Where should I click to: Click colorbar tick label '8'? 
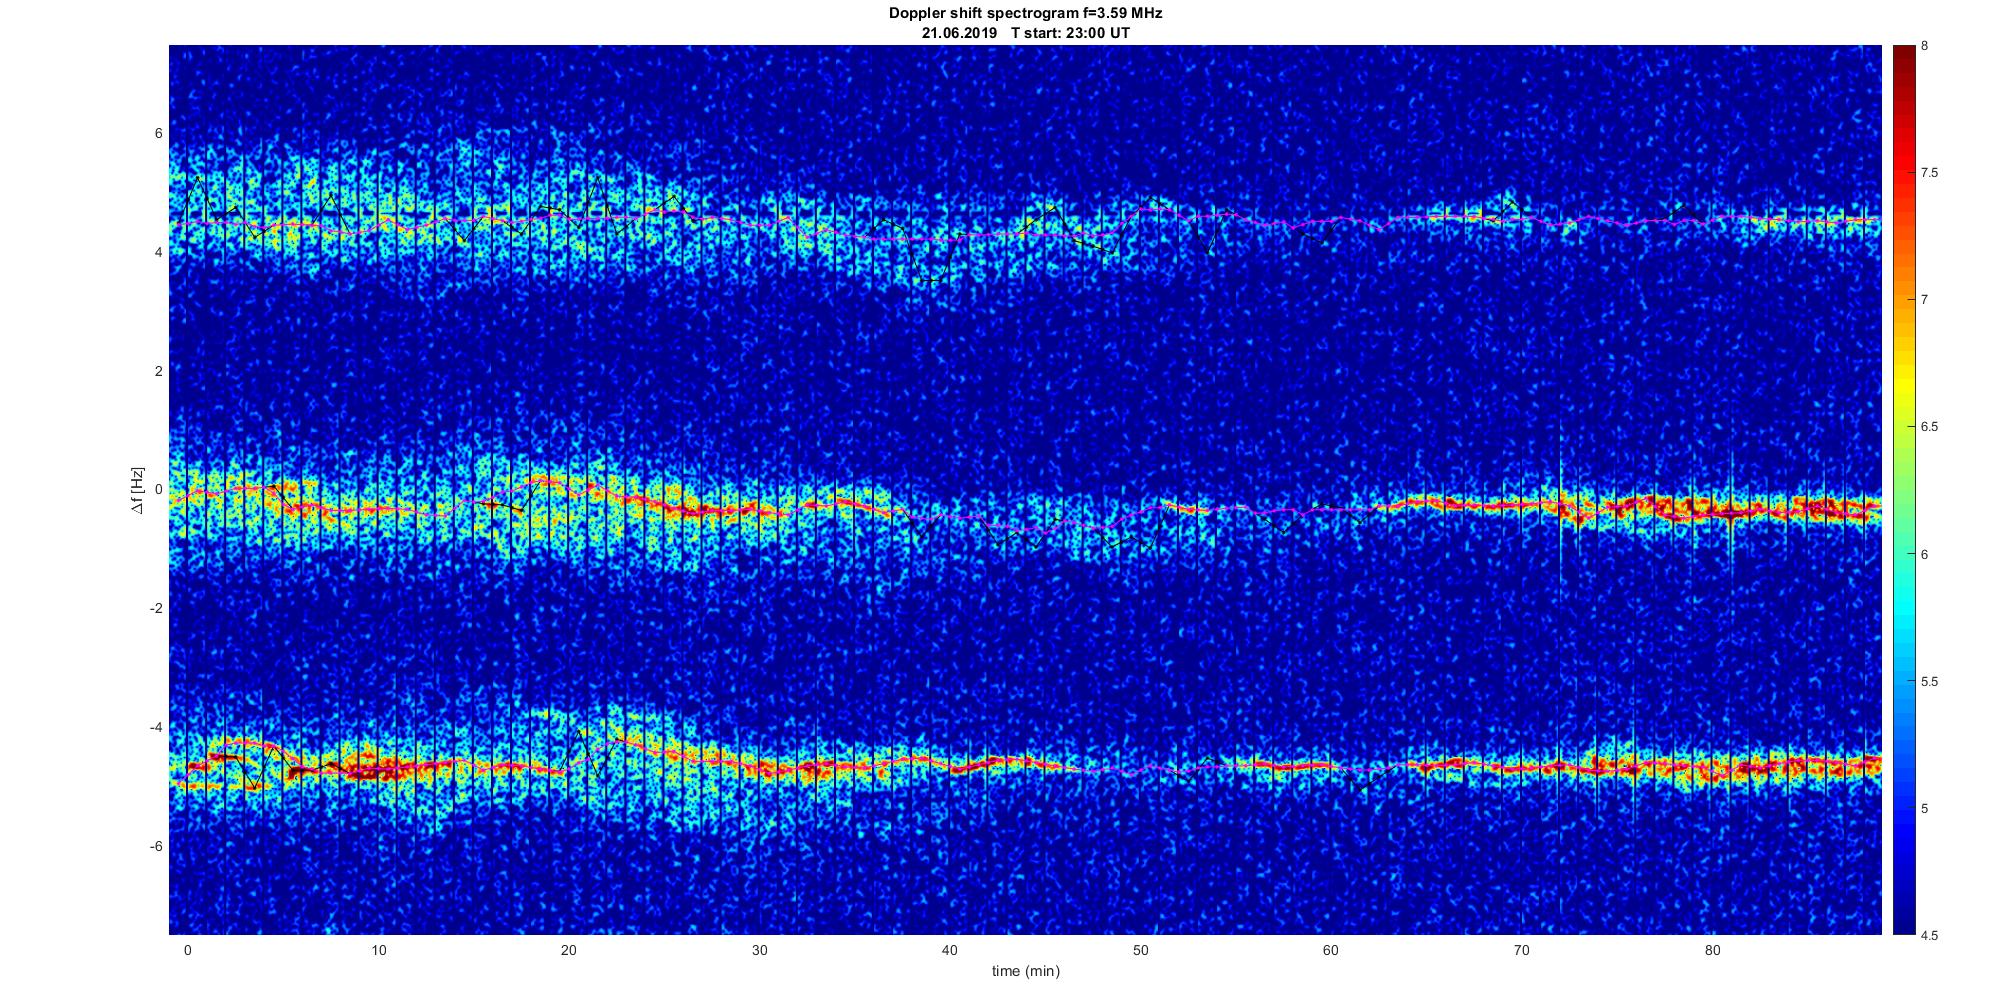pyautogui.click(x=1925, y=46)
